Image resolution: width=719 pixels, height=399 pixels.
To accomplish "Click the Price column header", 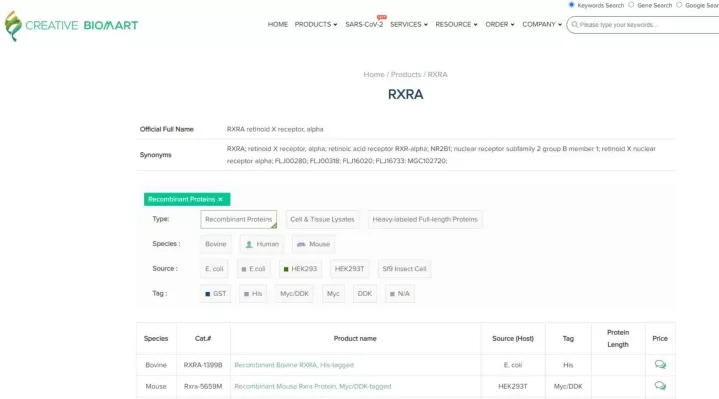I will click(x=660, y=339).
